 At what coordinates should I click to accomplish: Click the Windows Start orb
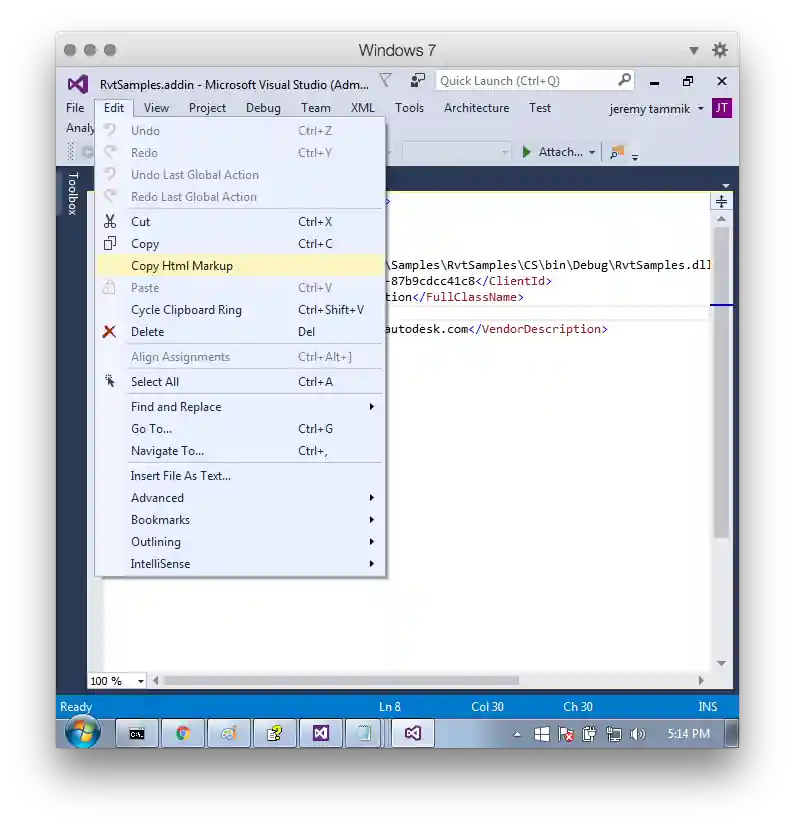click(83, 733)
